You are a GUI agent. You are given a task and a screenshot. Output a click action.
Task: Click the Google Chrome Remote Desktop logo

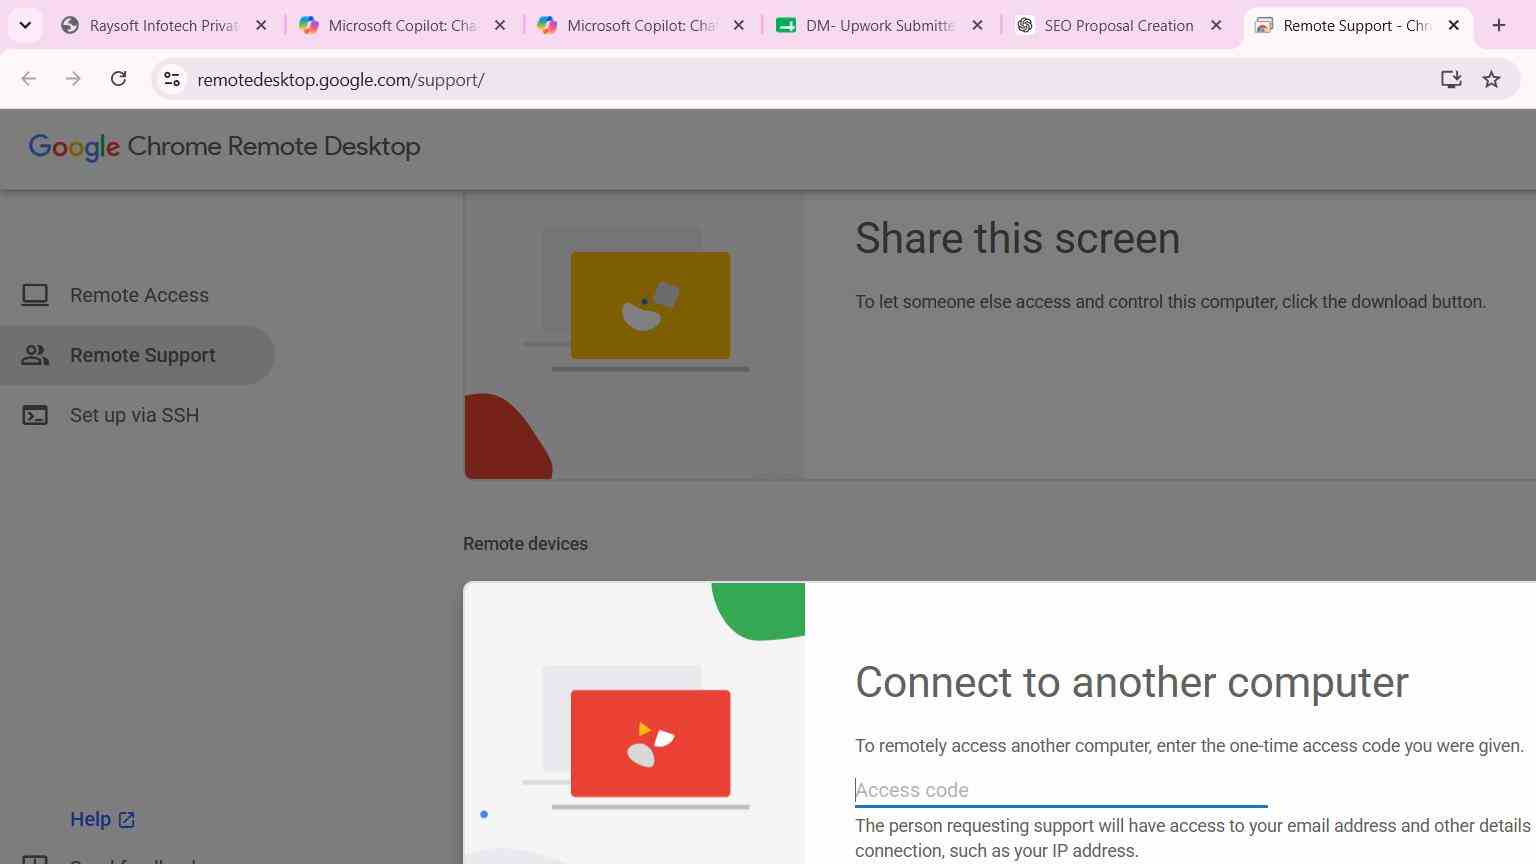click(x=225, y=147)
